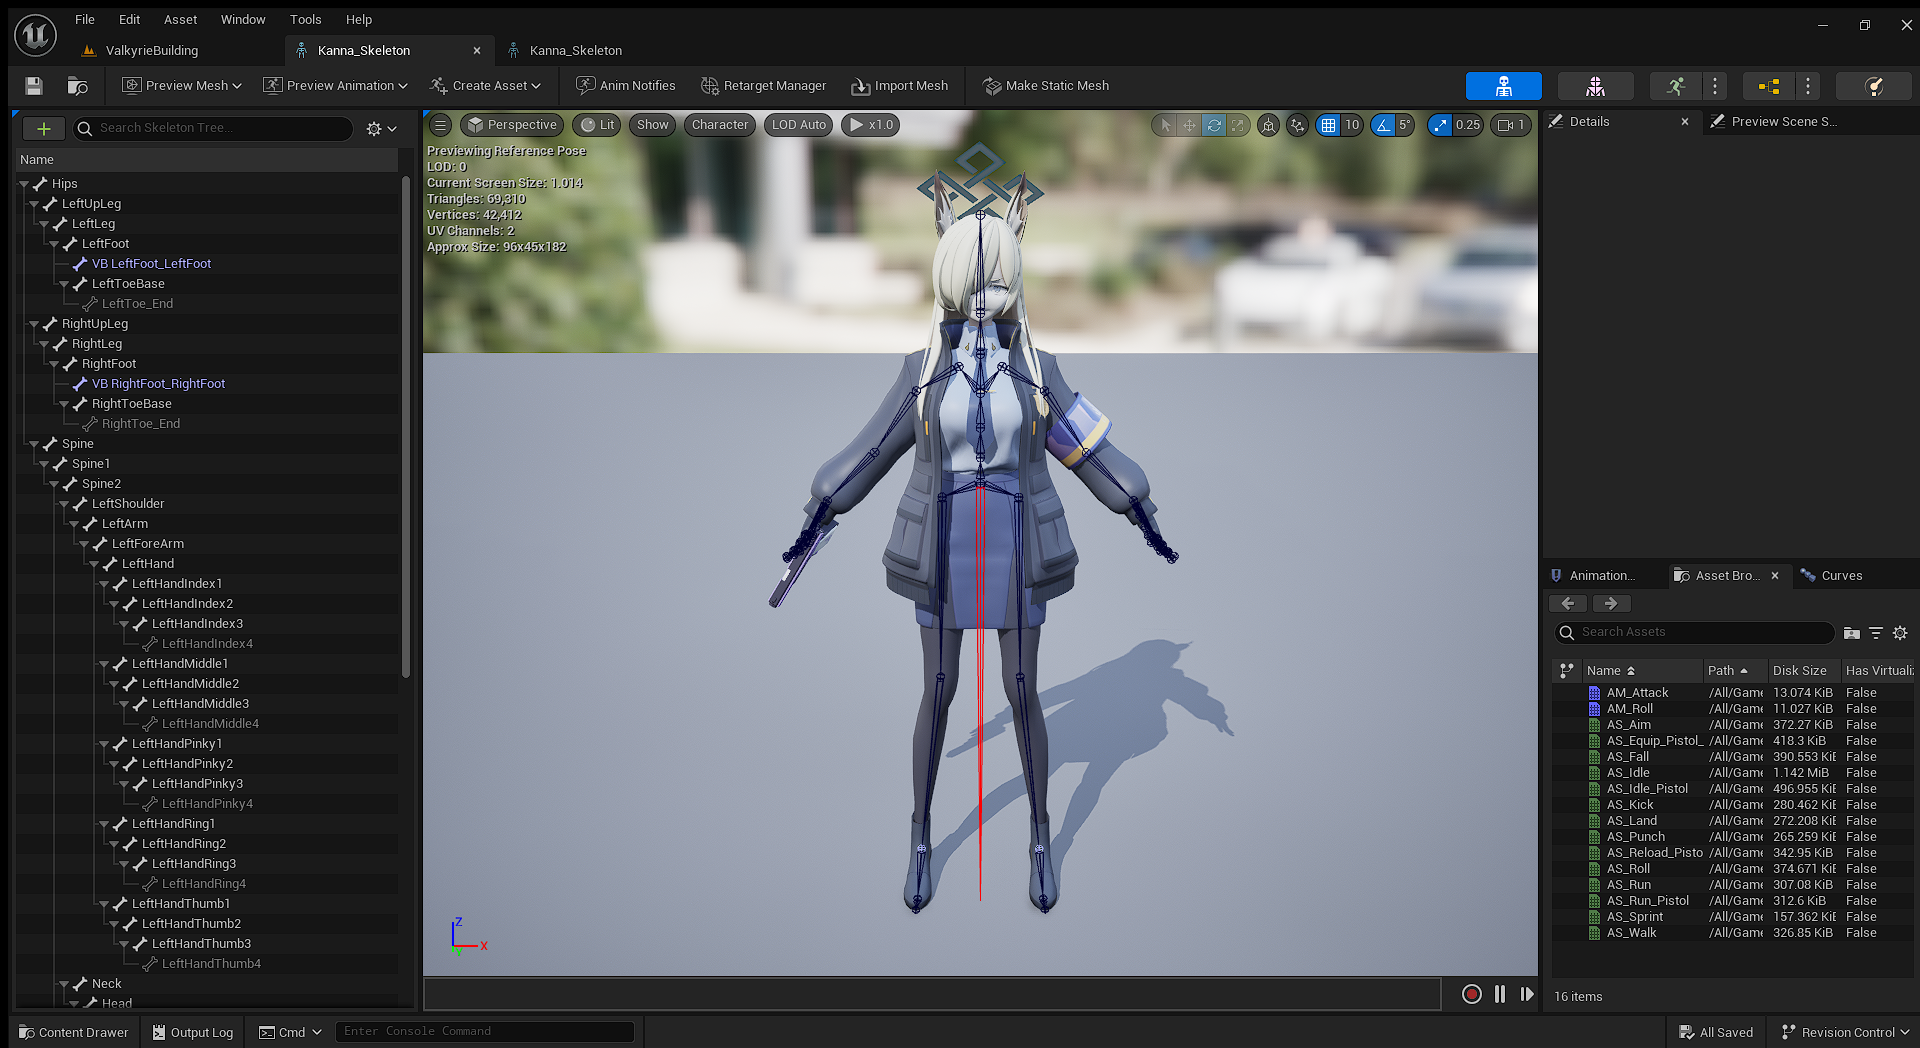Collapse the LeftUpLeg bone node

tap(34, 204)
